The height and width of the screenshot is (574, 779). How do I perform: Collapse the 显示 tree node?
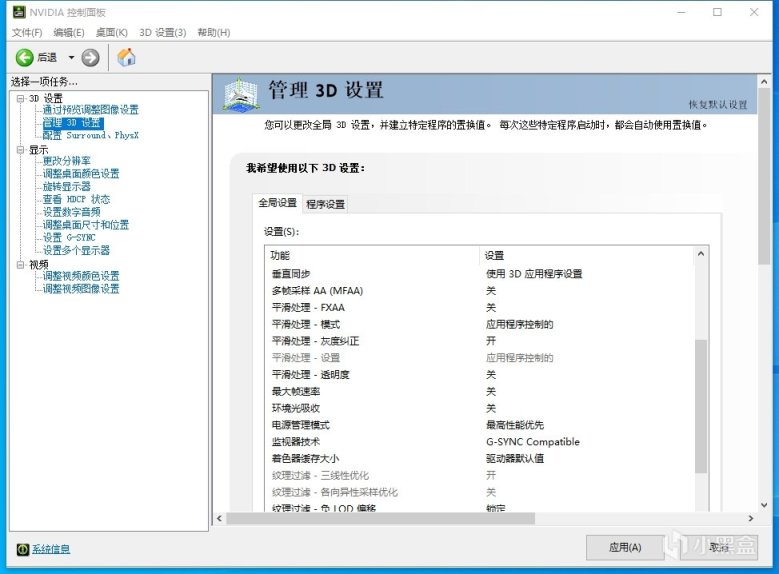click(x=20, y=150)
